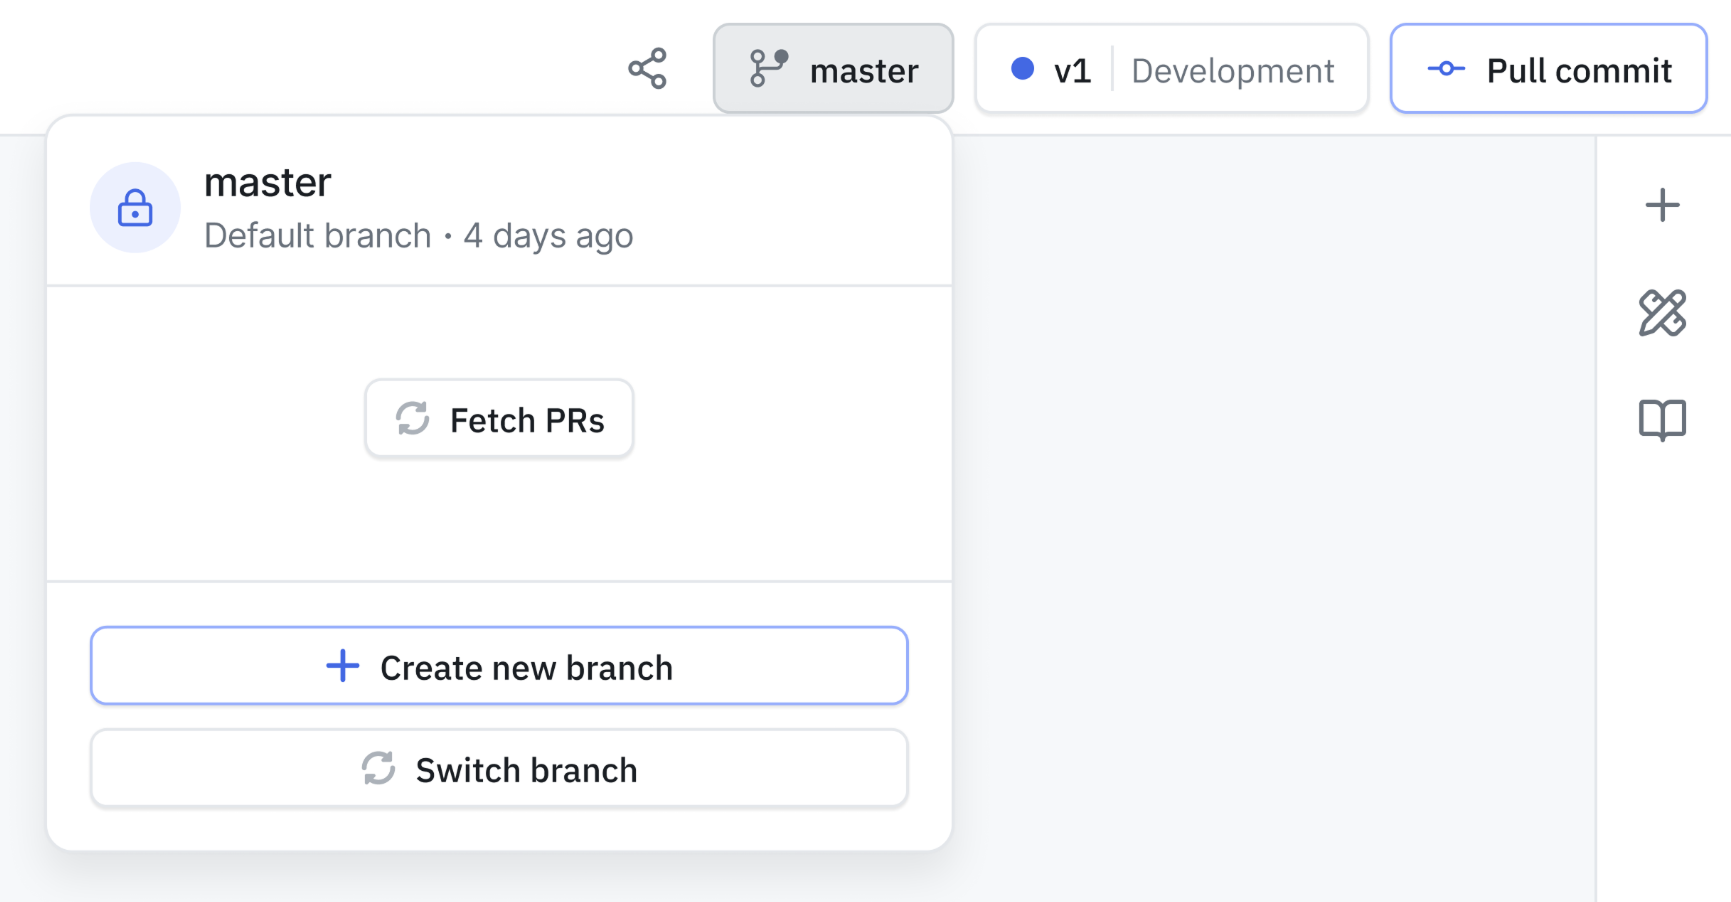This screenshot has height=902, width=1731.
Task: Click the share icon in top bar
Action: (647, 69)
